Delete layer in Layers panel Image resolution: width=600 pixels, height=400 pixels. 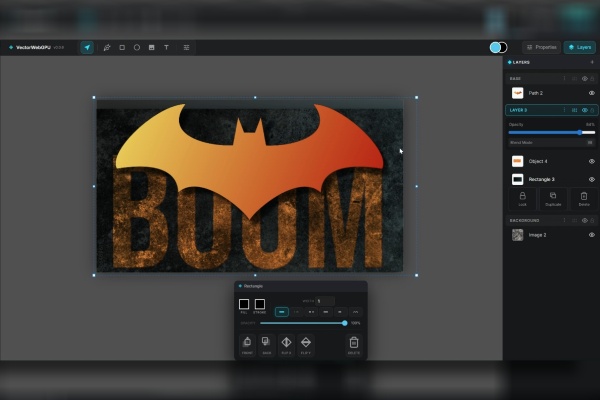[x=584, y=199]
